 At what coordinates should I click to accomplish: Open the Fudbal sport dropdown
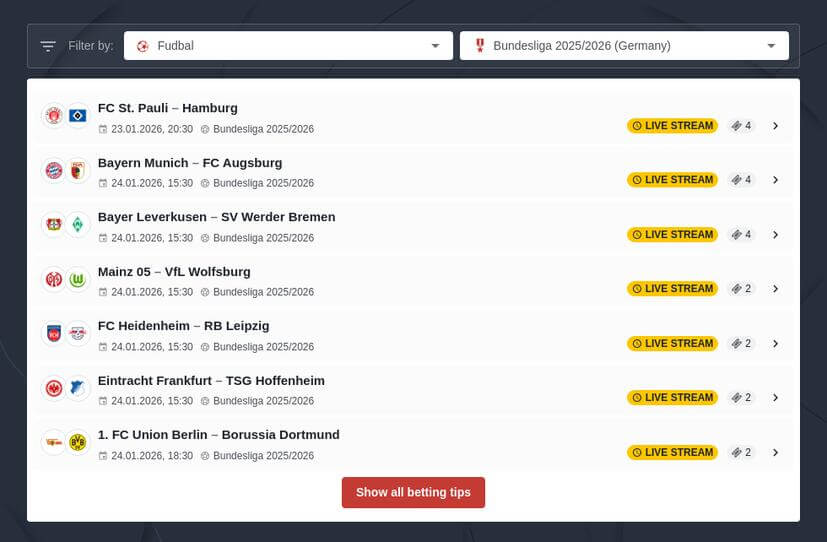coord(288,46)
